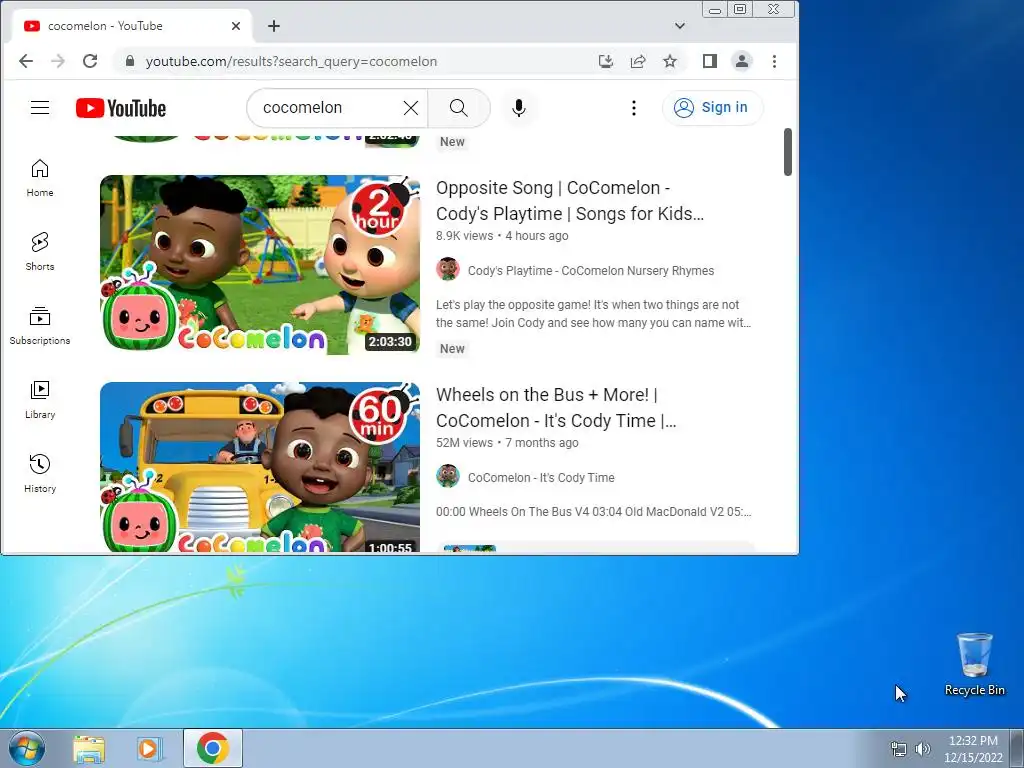Open Shorts in sidebar
This screenshot has height=768, width=1024.
tap(40, 251)
